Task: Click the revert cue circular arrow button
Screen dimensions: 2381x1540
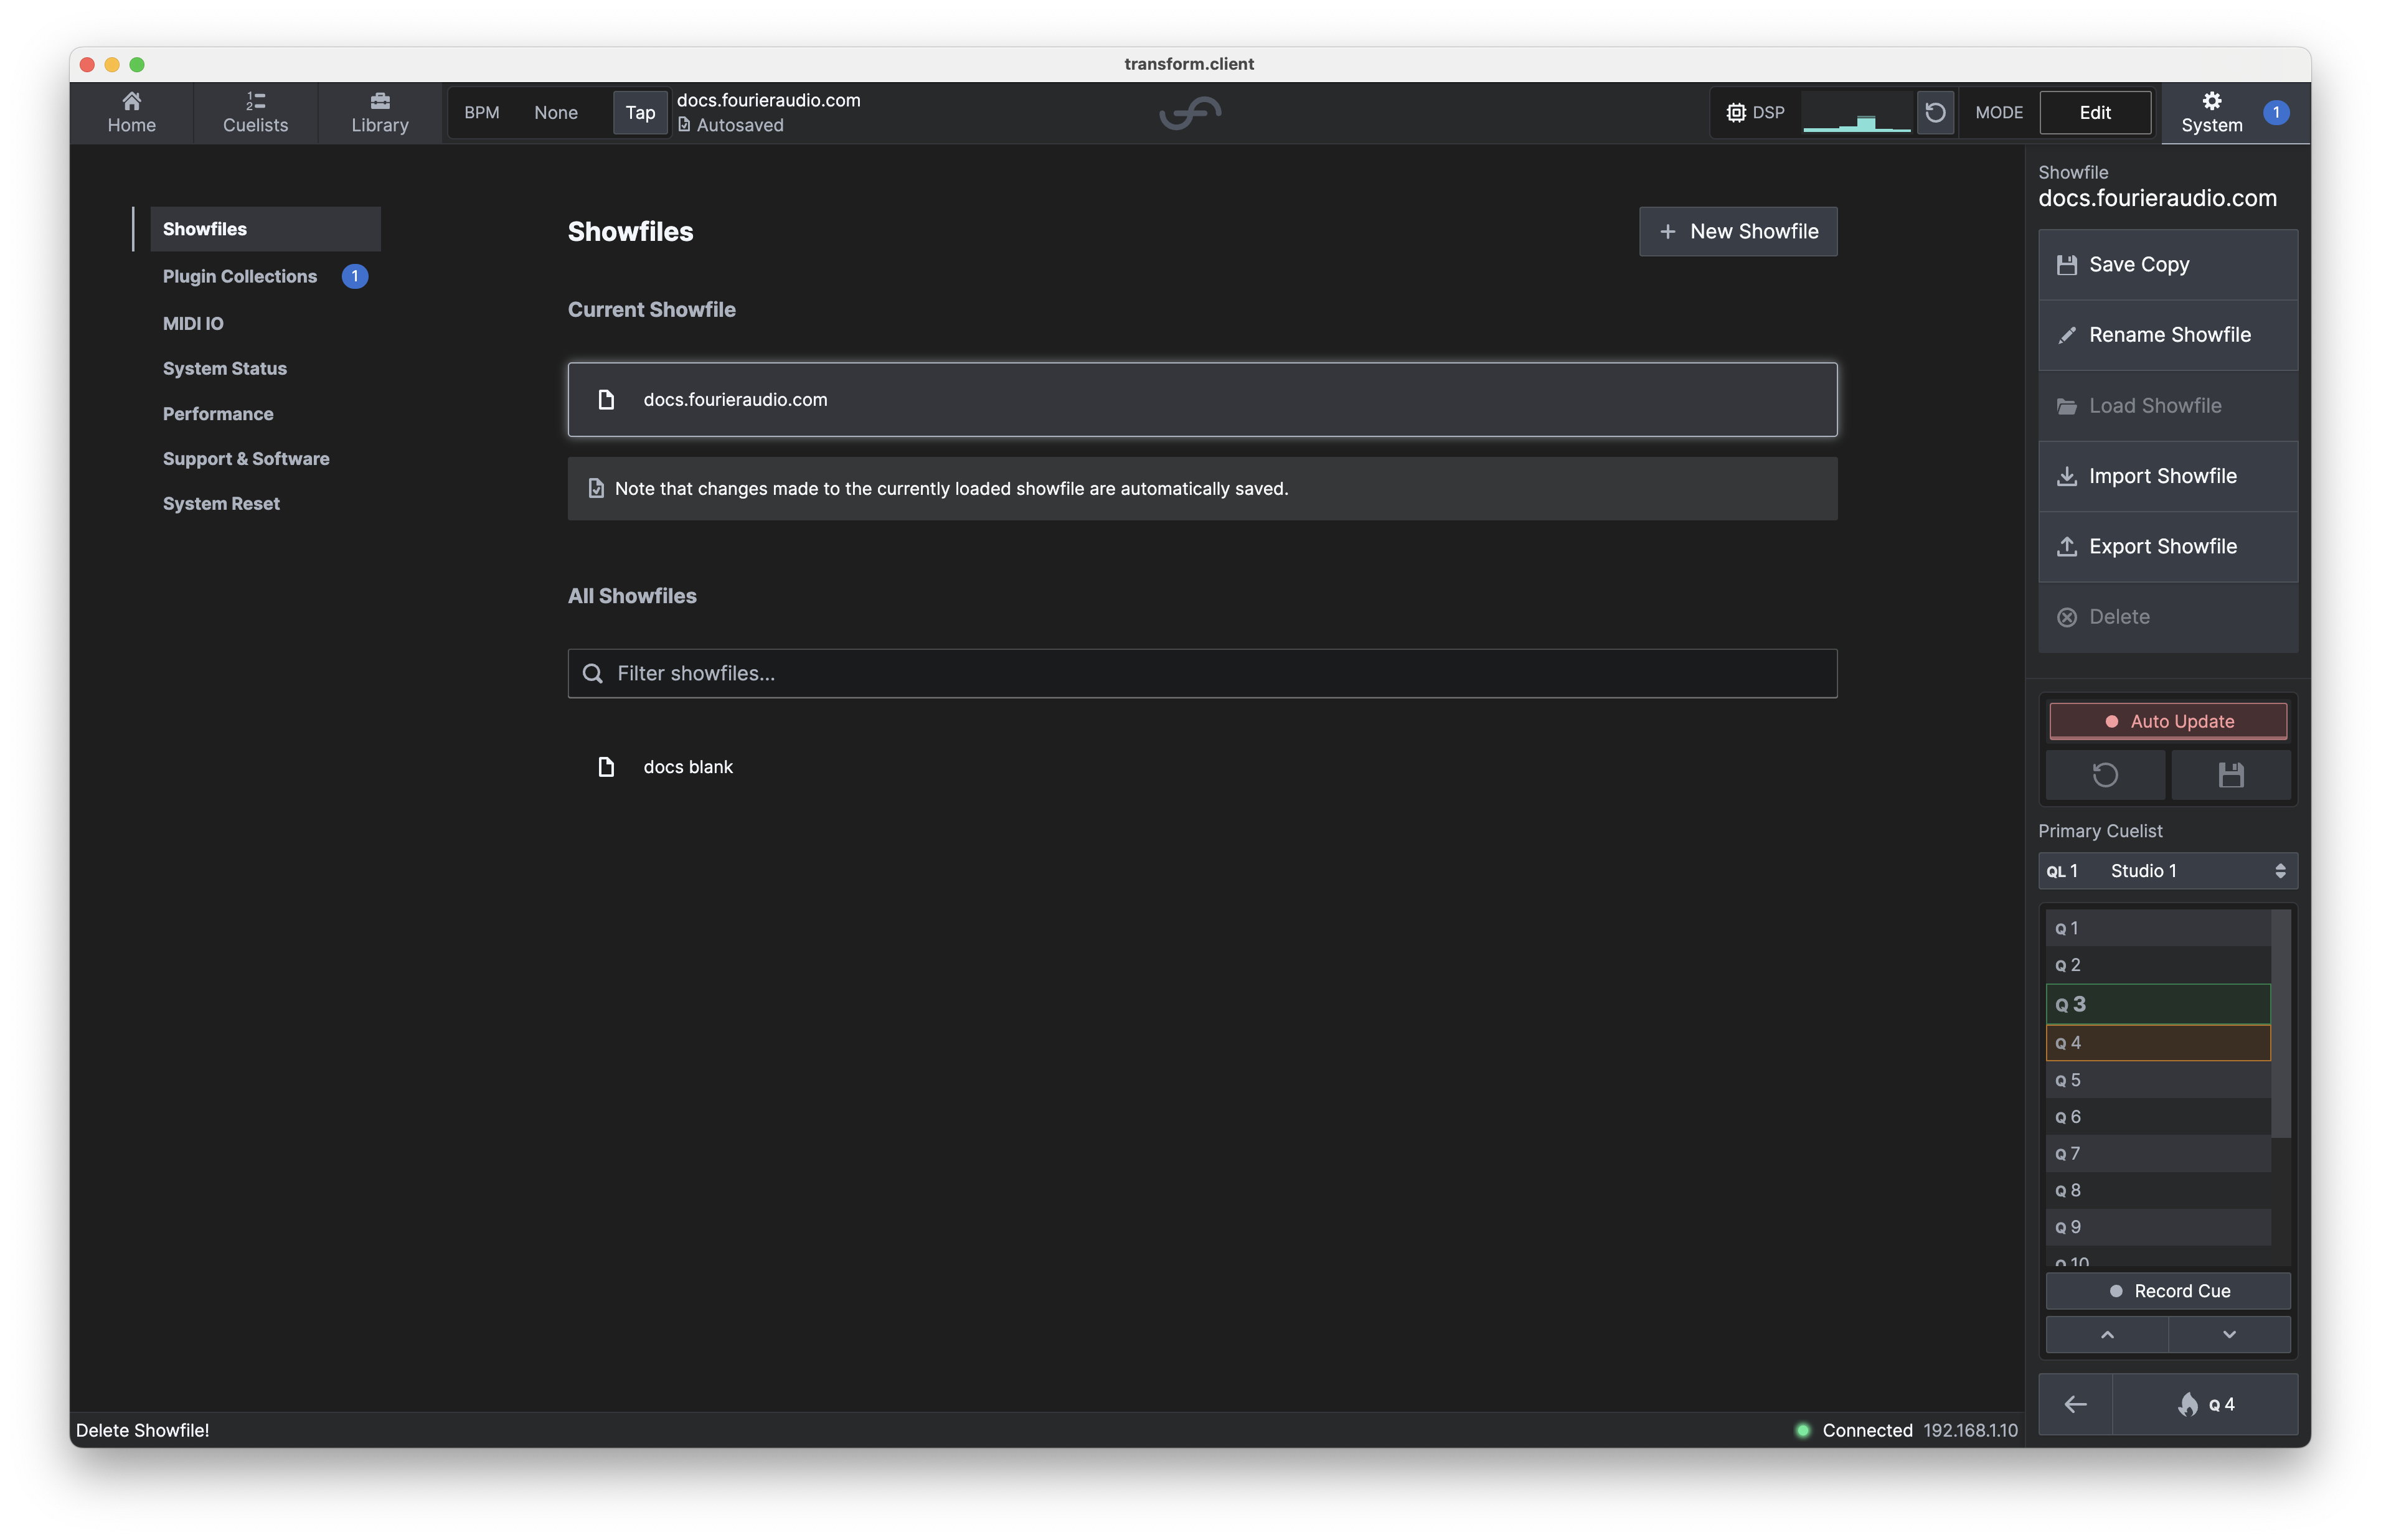Action: 2105,775
